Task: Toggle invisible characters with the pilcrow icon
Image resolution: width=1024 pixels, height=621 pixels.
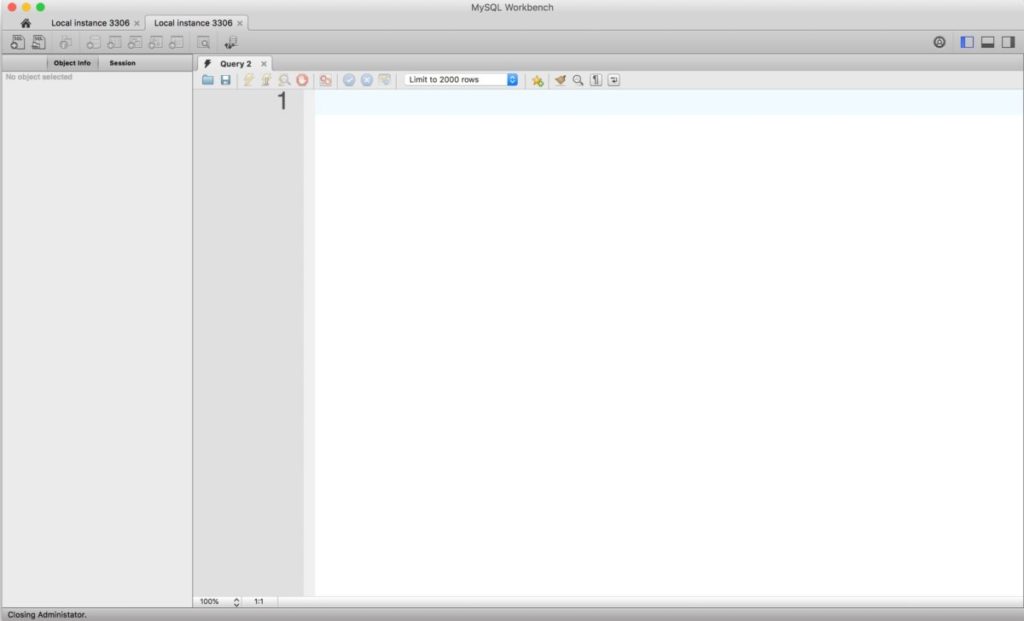Action: point(596,80)
